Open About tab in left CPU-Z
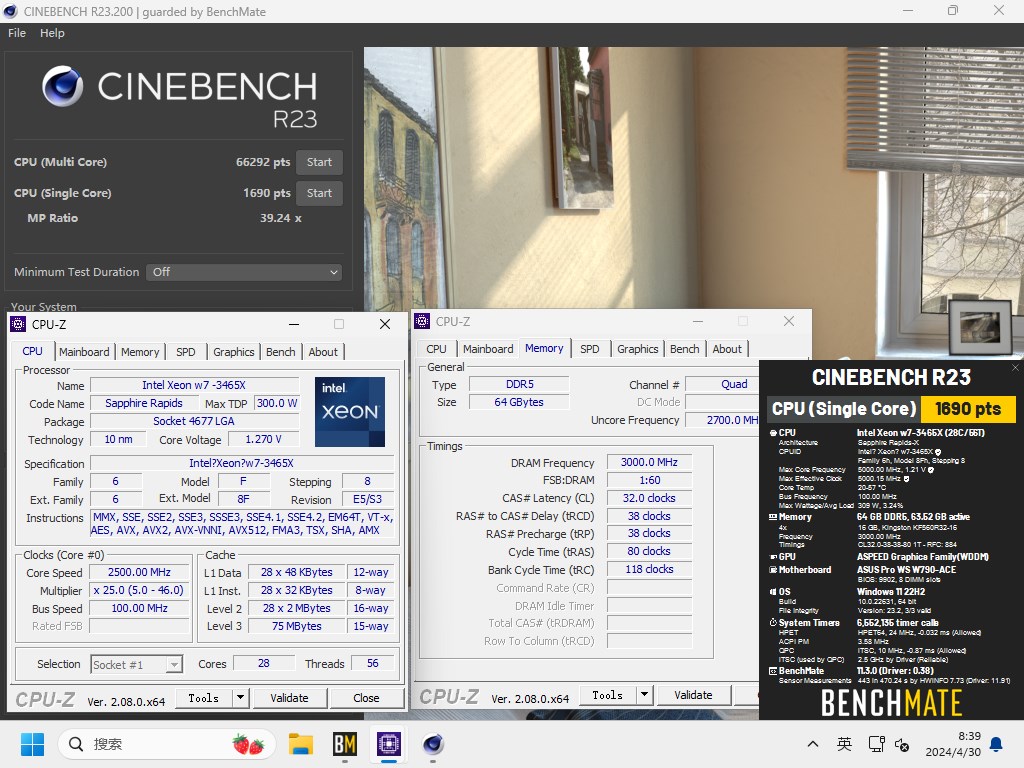 tap(323, 352)
